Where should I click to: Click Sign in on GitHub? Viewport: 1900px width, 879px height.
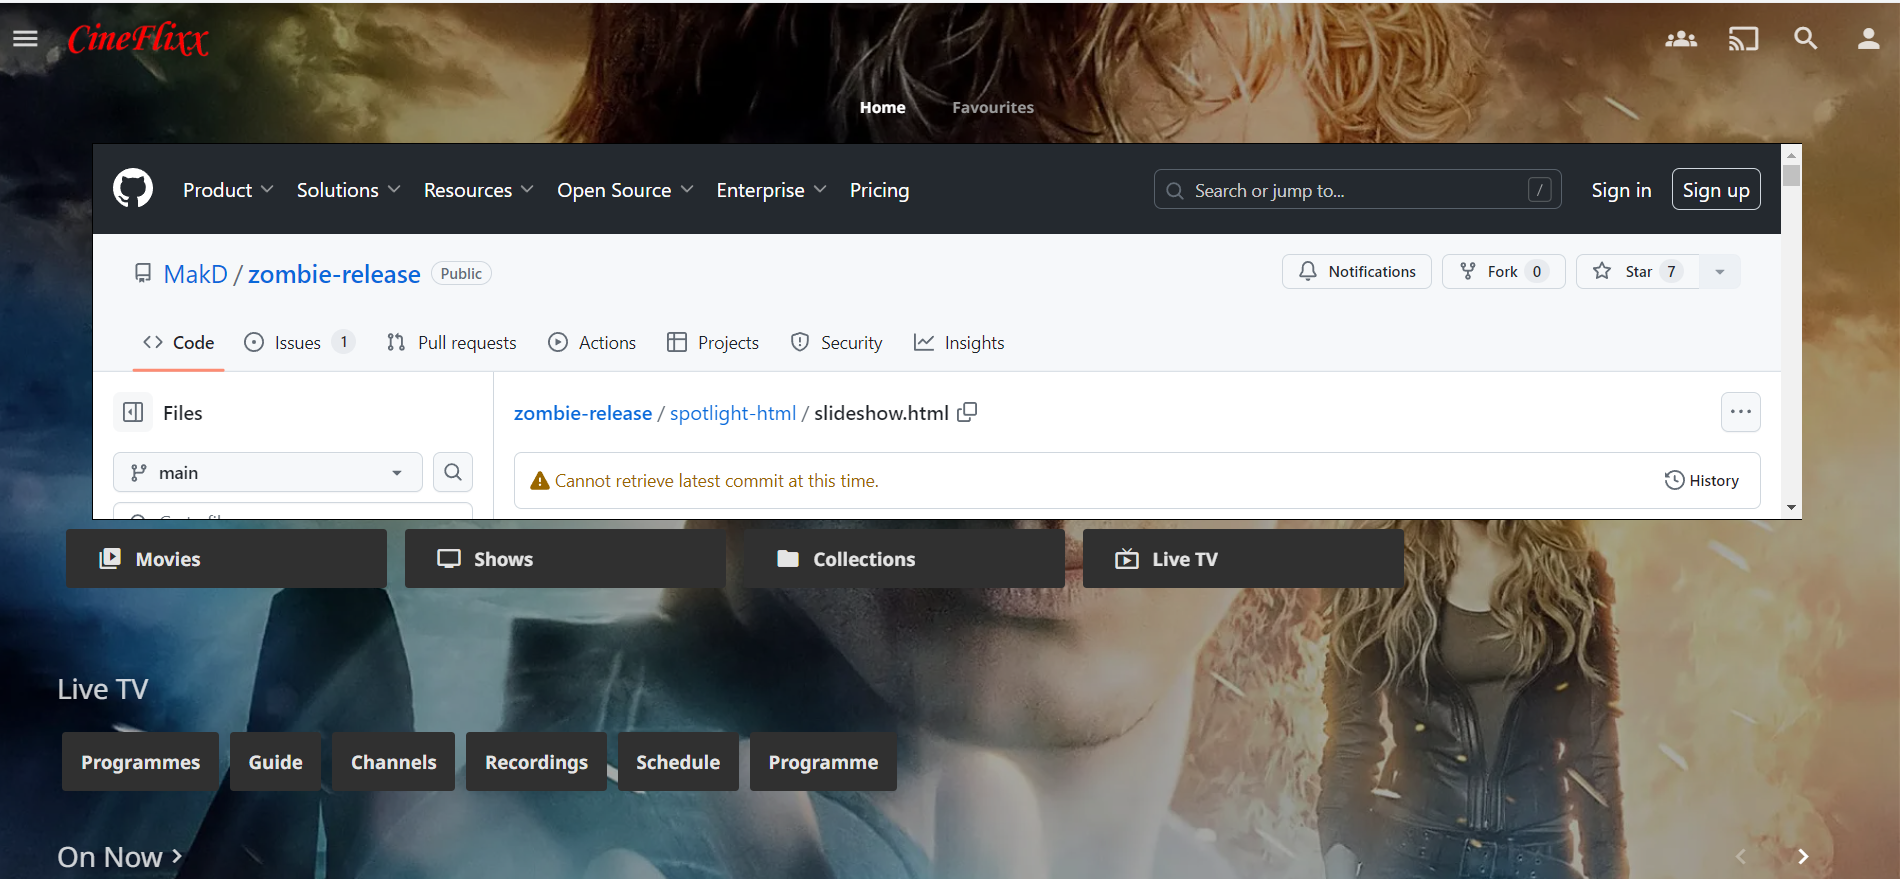[x=1621, y=190]
